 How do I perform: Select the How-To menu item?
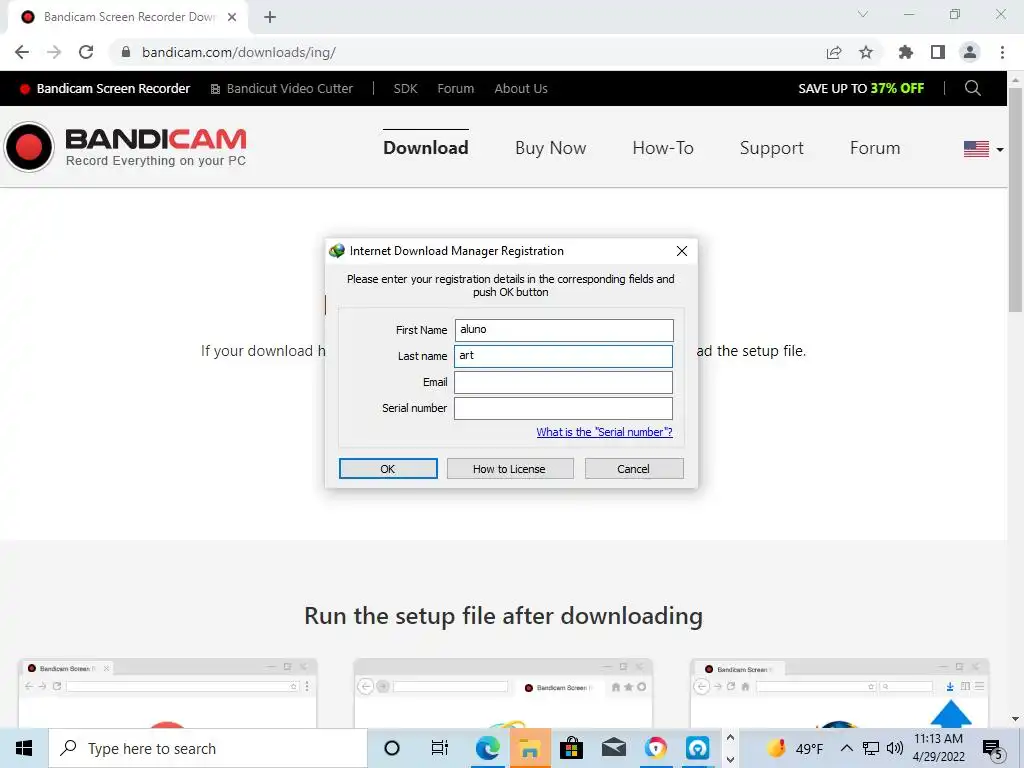point(663,148)
